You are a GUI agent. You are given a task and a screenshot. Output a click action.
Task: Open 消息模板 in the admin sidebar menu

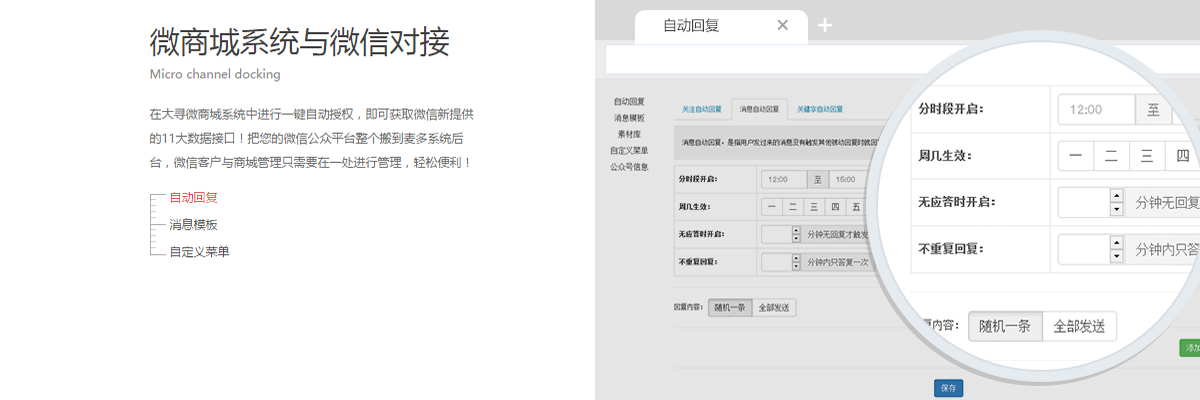[x=629, y=118]
